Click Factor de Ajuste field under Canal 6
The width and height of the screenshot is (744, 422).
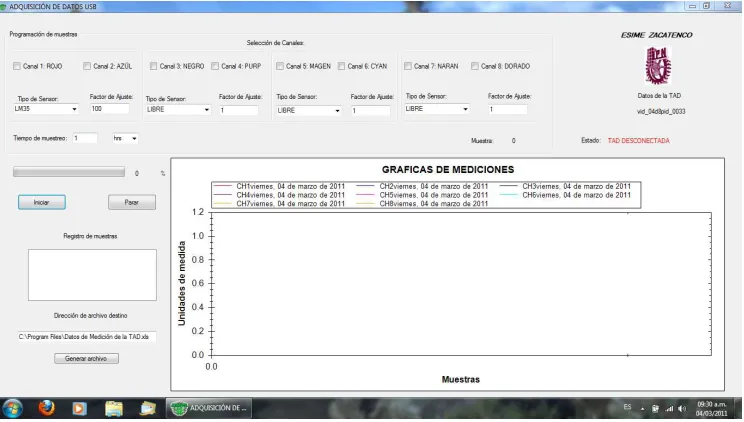371,111
